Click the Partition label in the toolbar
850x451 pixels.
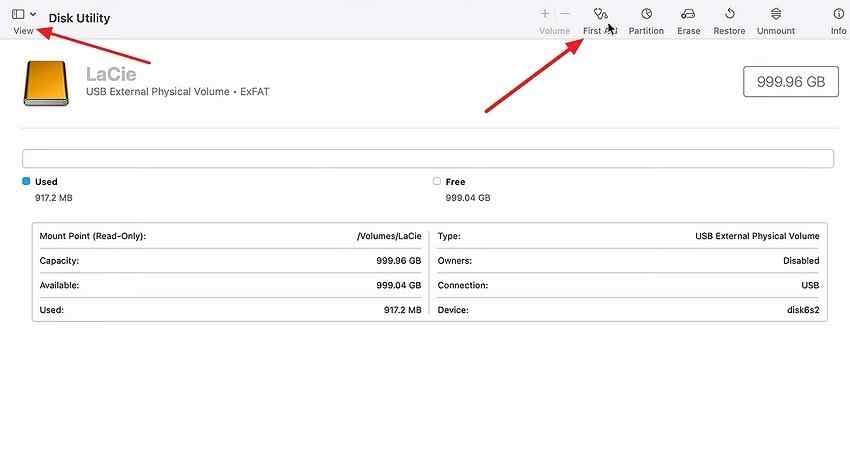point(646,31)
